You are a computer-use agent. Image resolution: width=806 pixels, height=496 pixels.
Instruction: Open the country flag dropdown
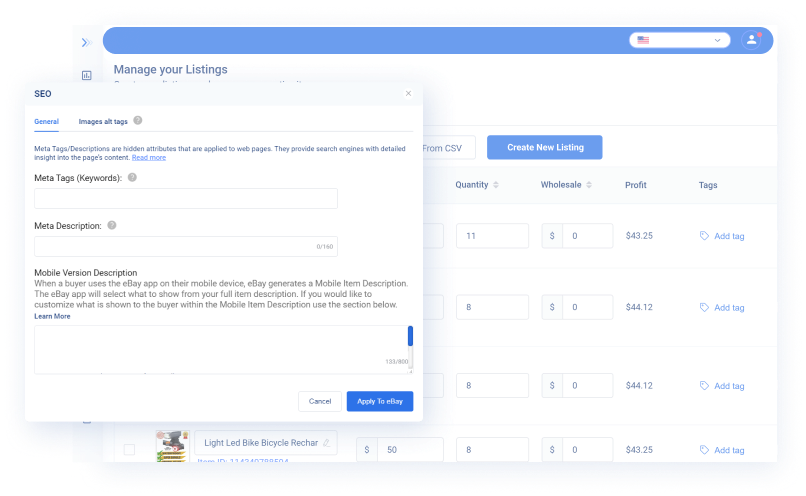[679, 40]
